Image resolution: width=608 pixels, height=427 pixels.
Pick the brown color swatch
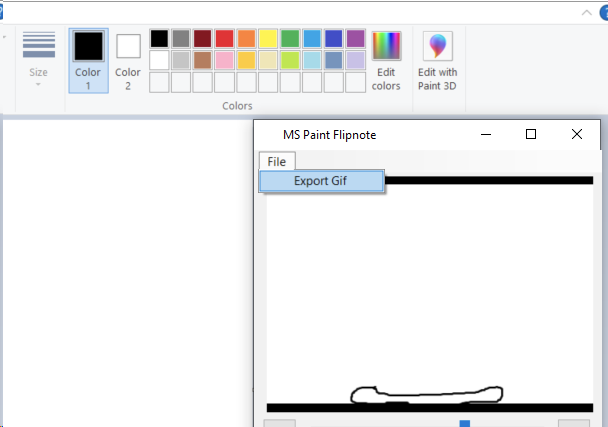[x=202, y=60]
